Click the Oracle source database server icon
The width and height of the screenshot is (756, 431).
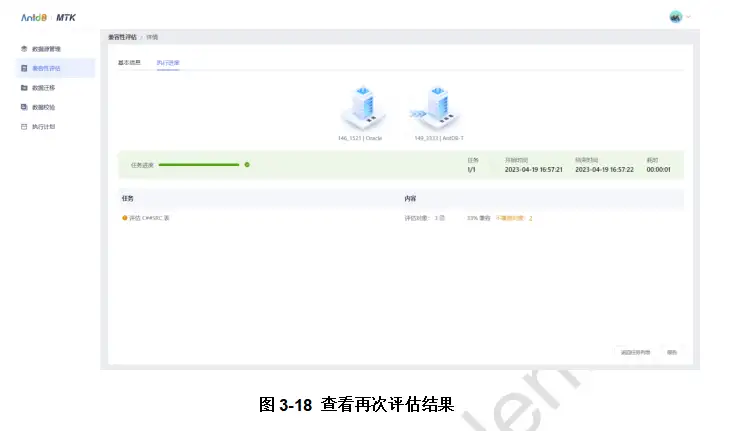(363, 108)
